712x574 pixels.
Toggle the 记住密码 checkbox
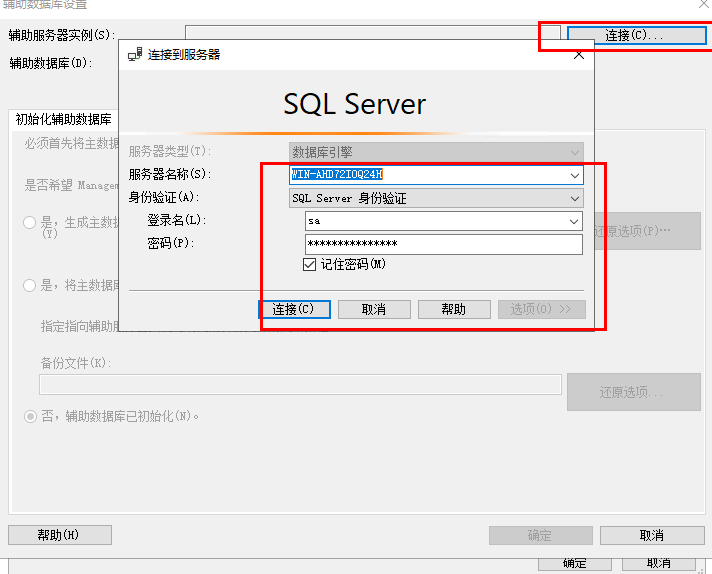(x=309, y=264)
